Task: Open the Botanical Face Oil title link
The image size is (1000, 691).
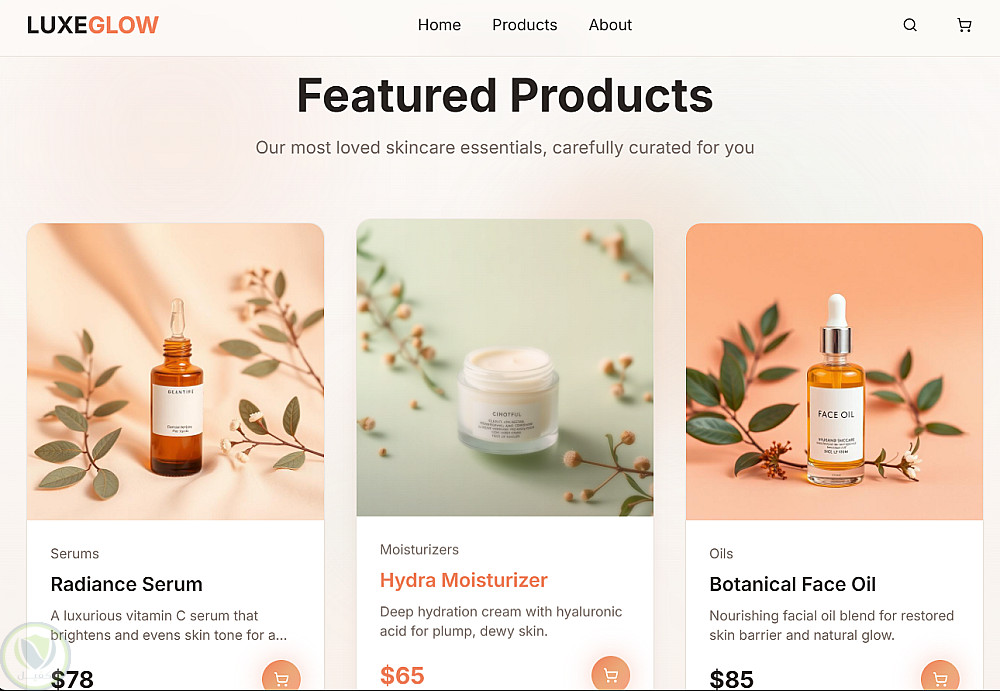Action: 793,584
